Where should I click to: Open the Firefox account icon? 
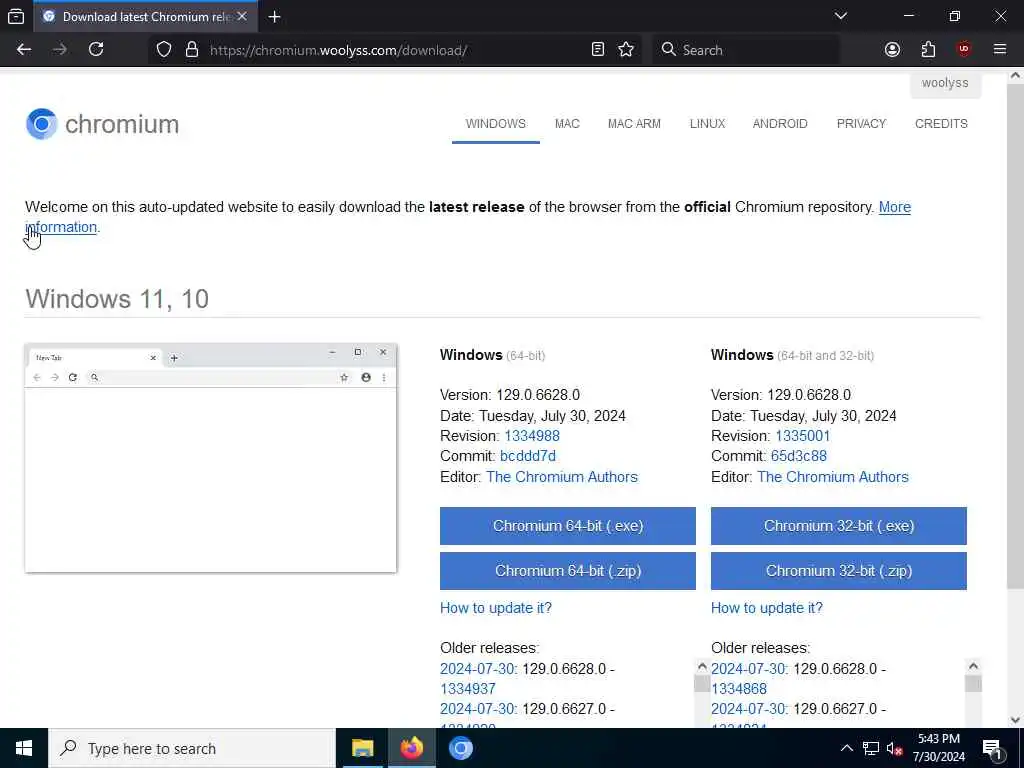pos(892,50)
